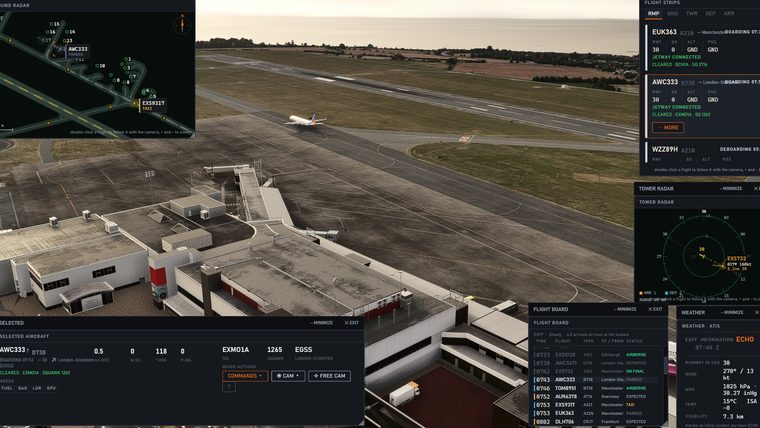Click the EXM01A SID value
This screenshot has width=760, height=428.
click(236, 349)
